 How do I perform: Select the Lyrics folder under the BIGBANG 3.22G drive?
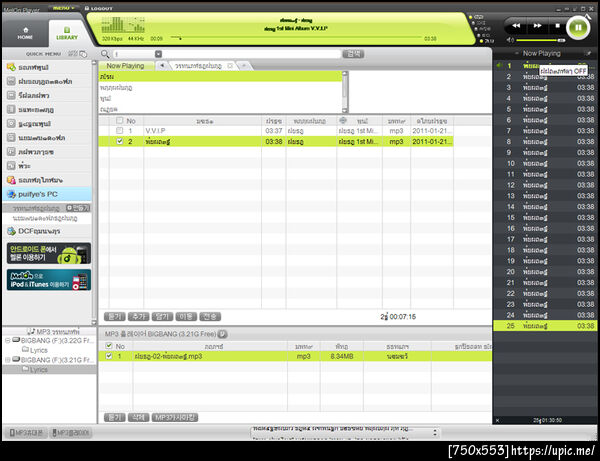click(35, 350)
